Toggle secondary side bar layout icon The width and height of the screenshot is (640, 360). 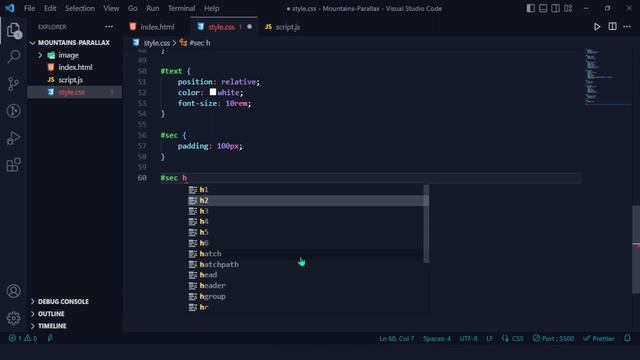pyautogui.click(x=556, y=8)
